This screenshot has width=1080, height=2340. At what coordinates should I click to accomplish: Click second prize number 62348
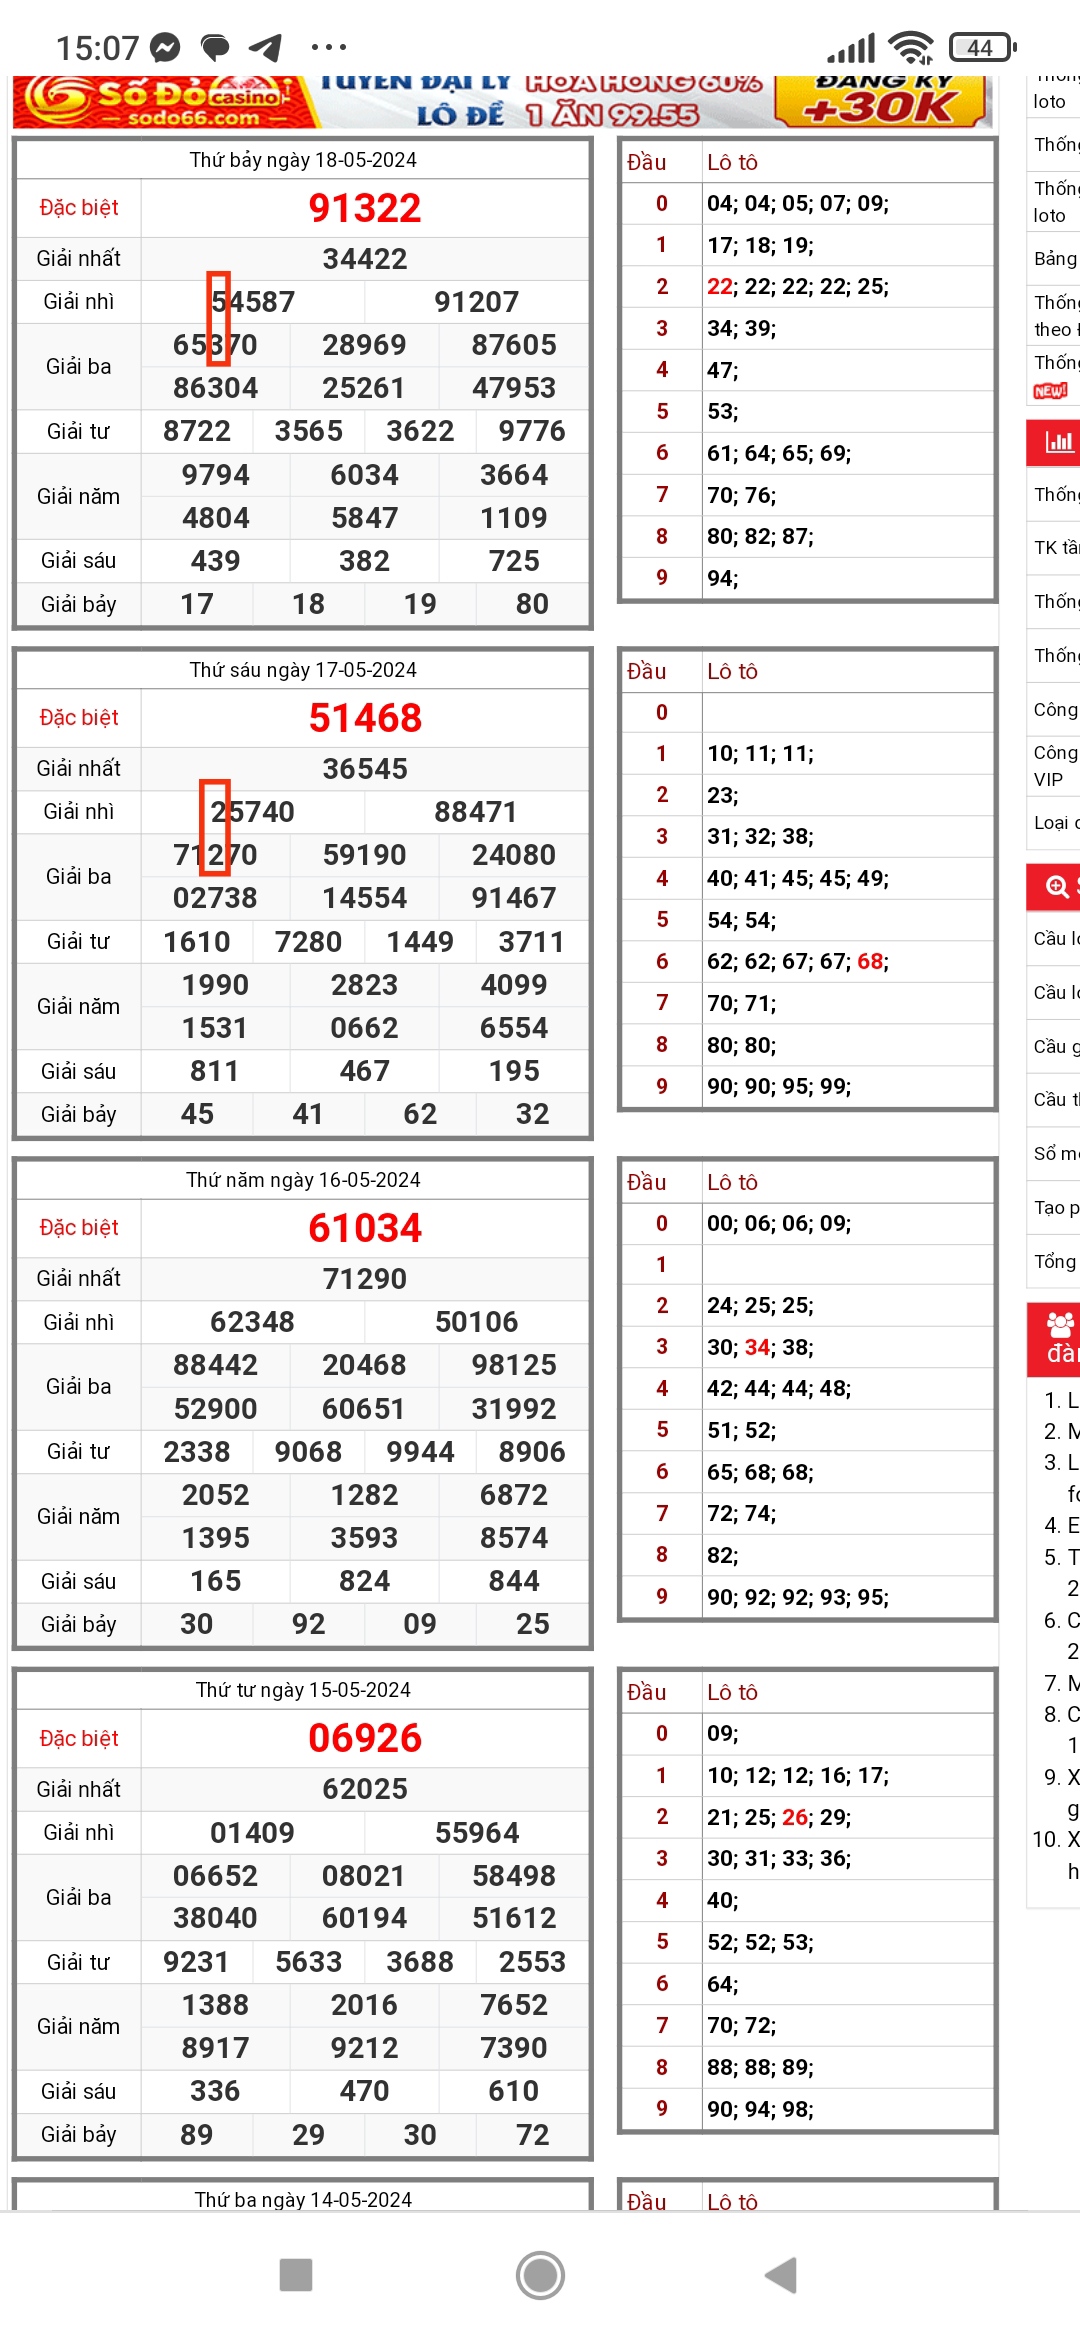(x=252, y=1322)
